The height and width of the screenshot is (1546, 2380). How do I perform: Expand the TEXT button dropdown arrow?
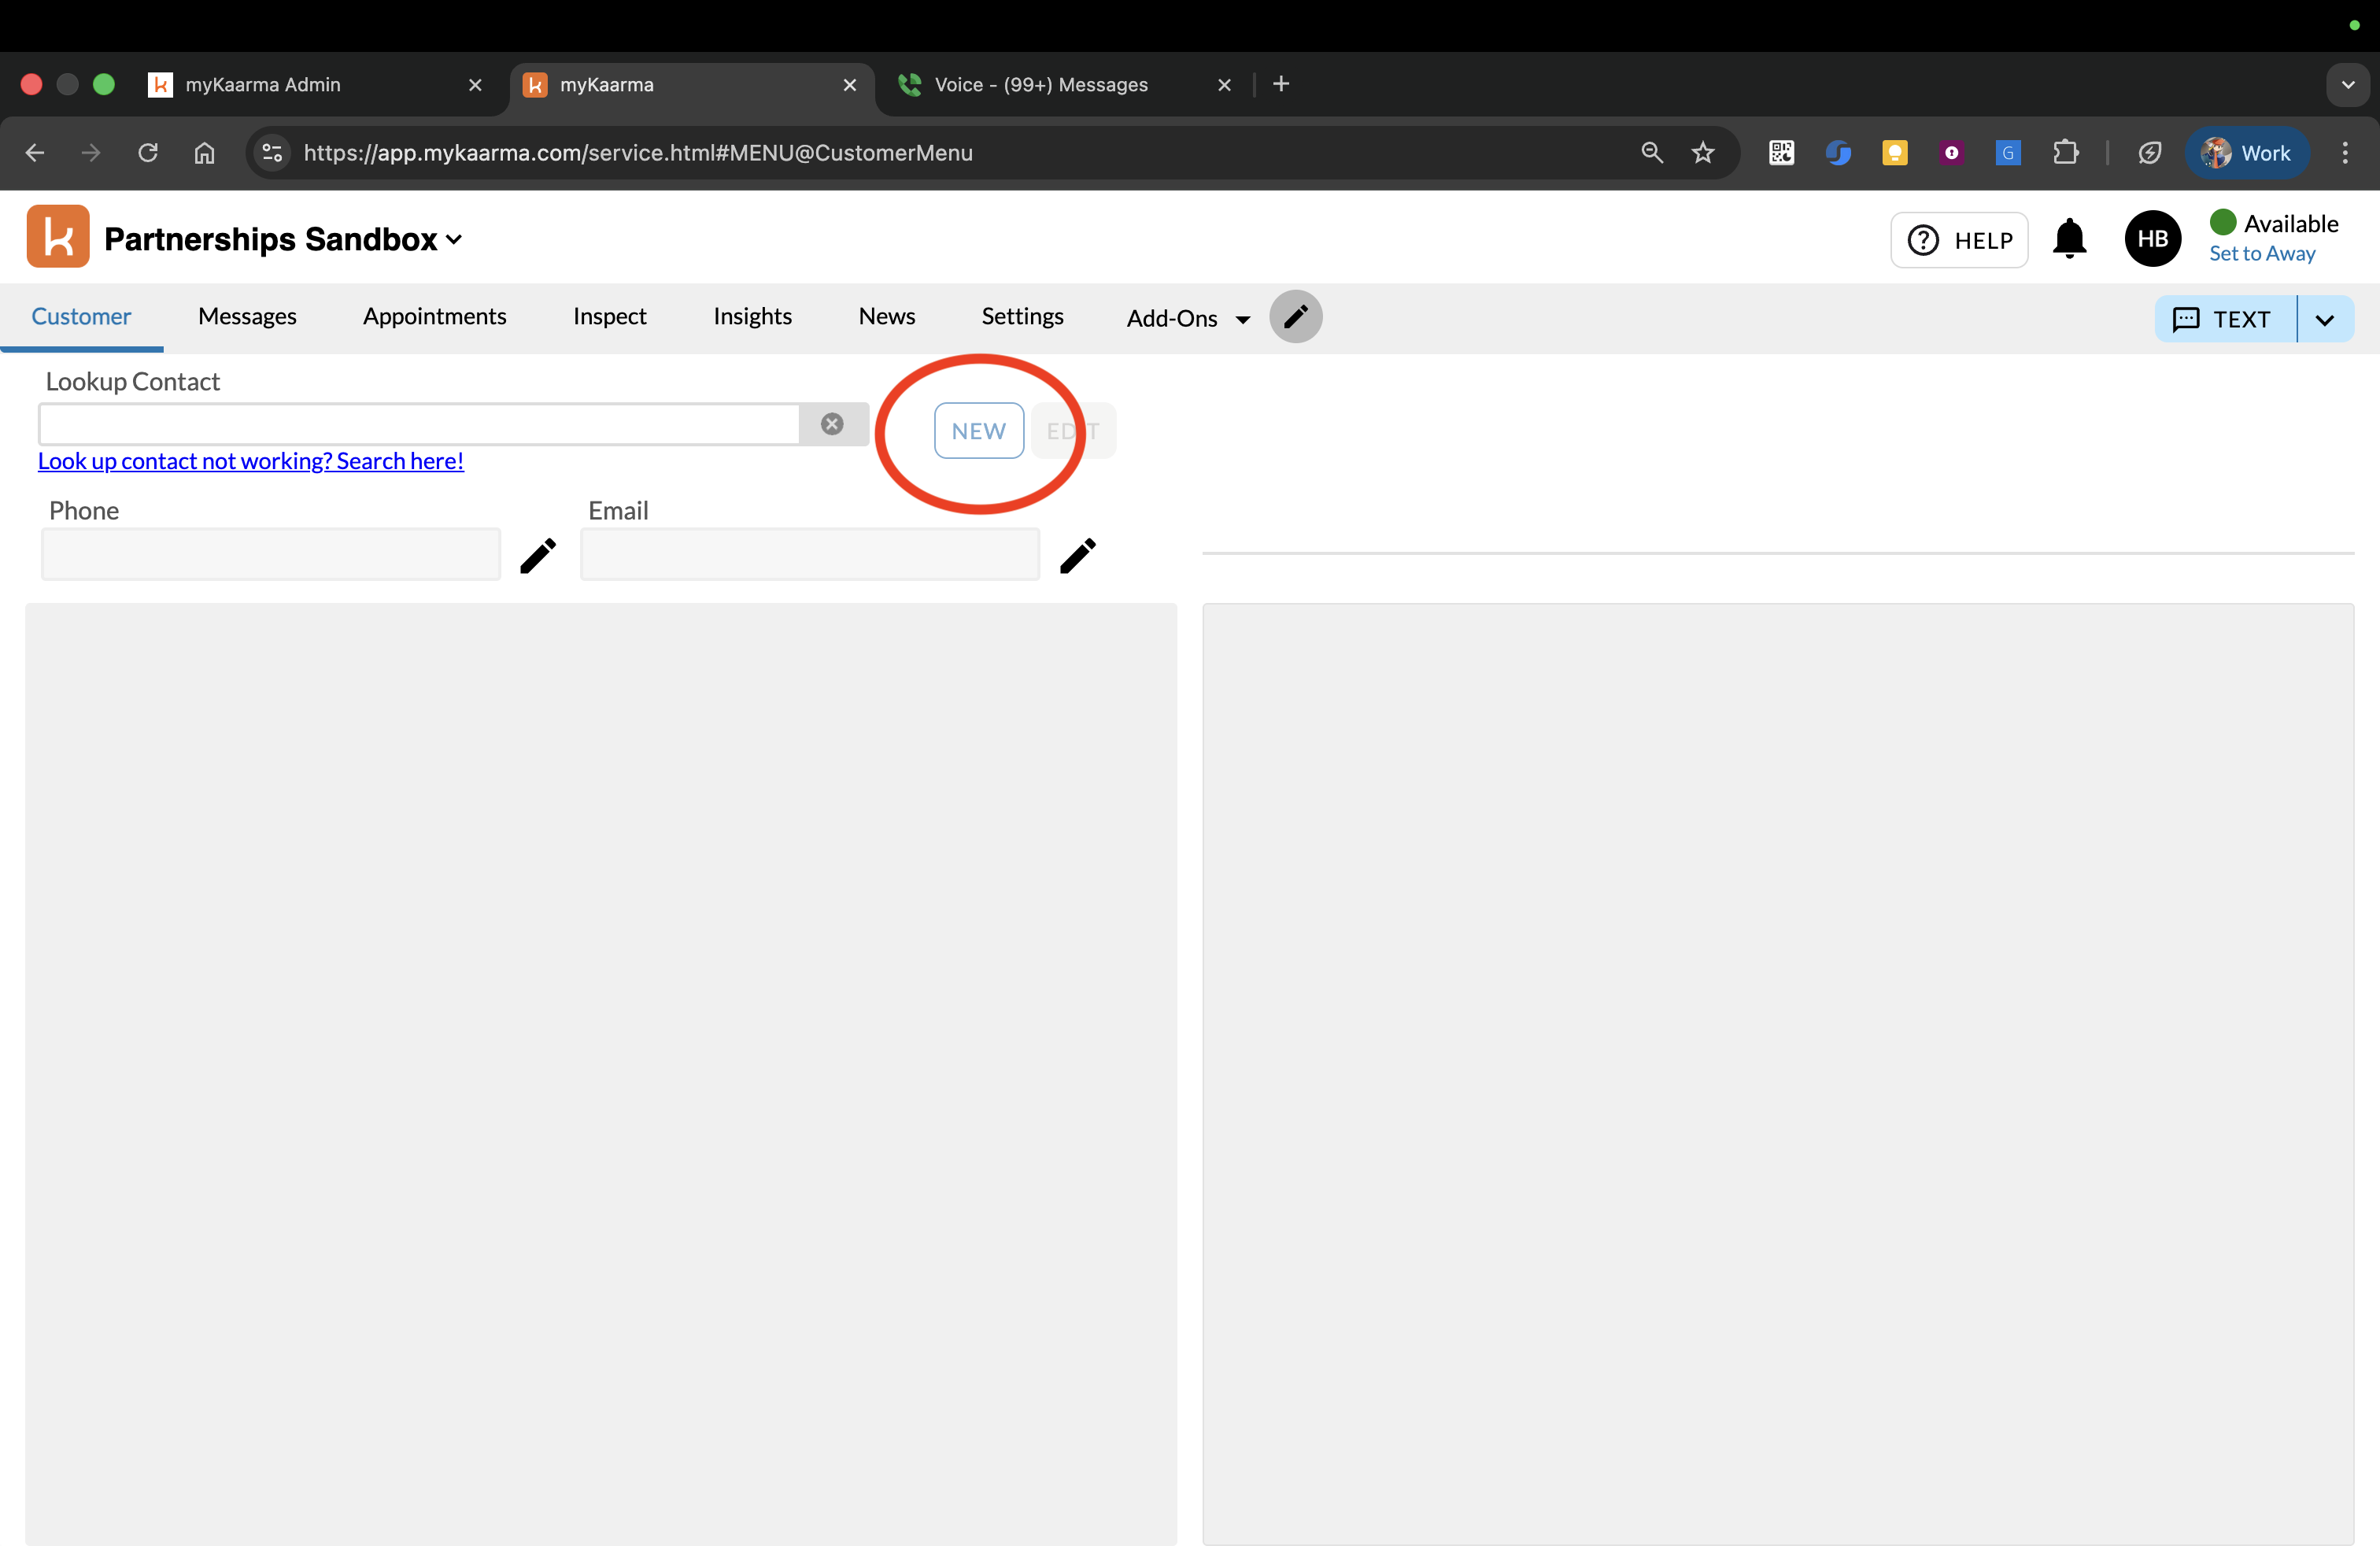pos(2324,320)
